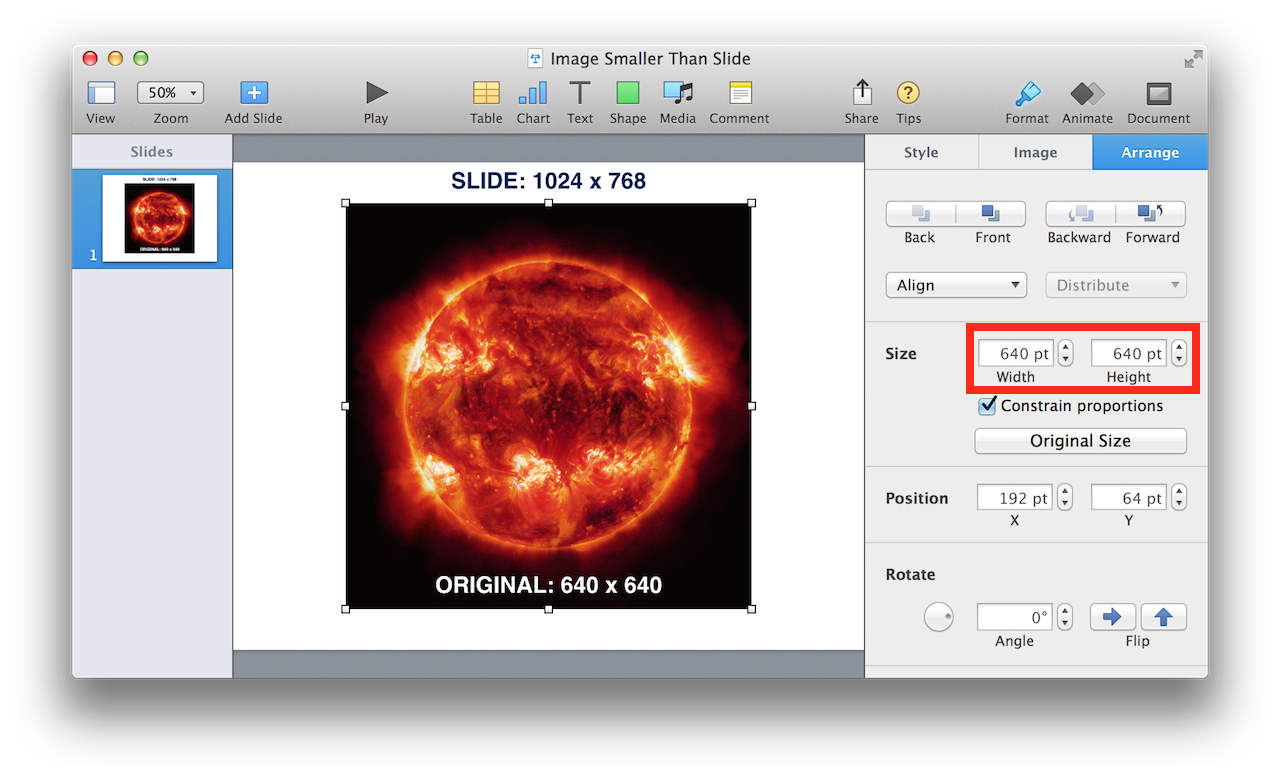The image size is (1280, 778).
Task: Toggle the Format inspector
Action: (1027, 93)
